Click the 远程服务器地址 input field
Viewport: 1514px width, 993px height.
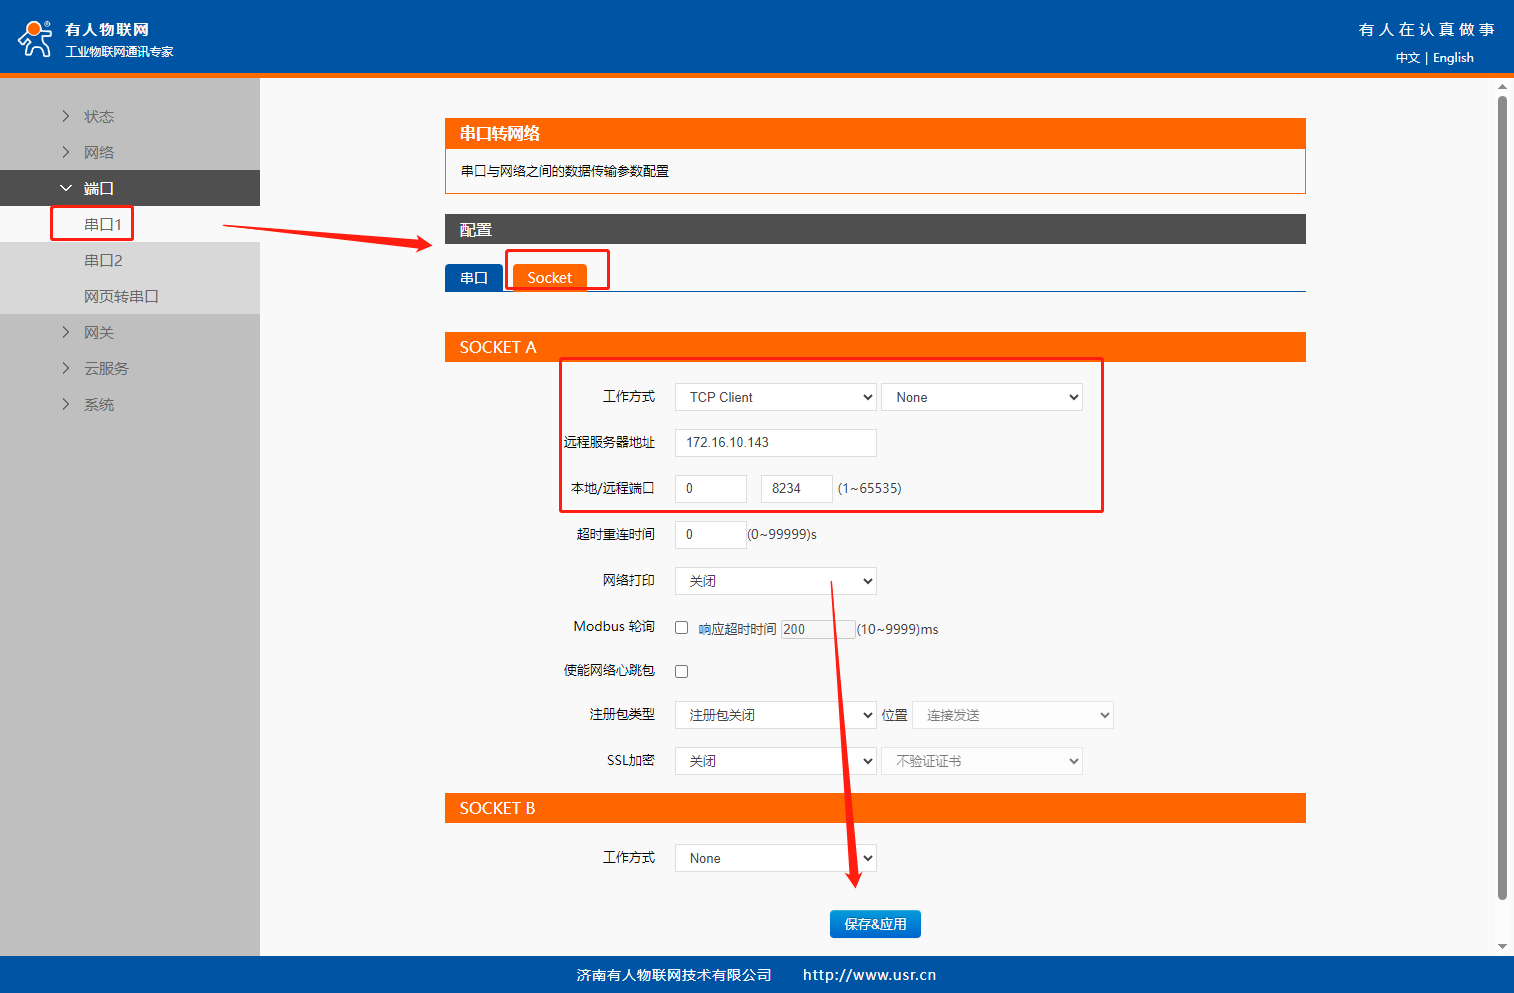point(776,442)
